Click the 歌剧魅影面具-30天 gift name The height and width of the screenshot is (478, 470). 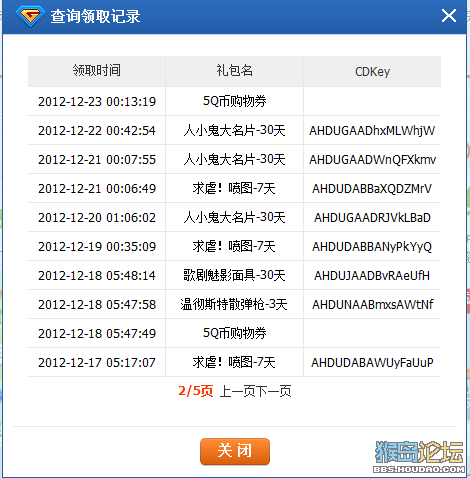coord(234,275)
